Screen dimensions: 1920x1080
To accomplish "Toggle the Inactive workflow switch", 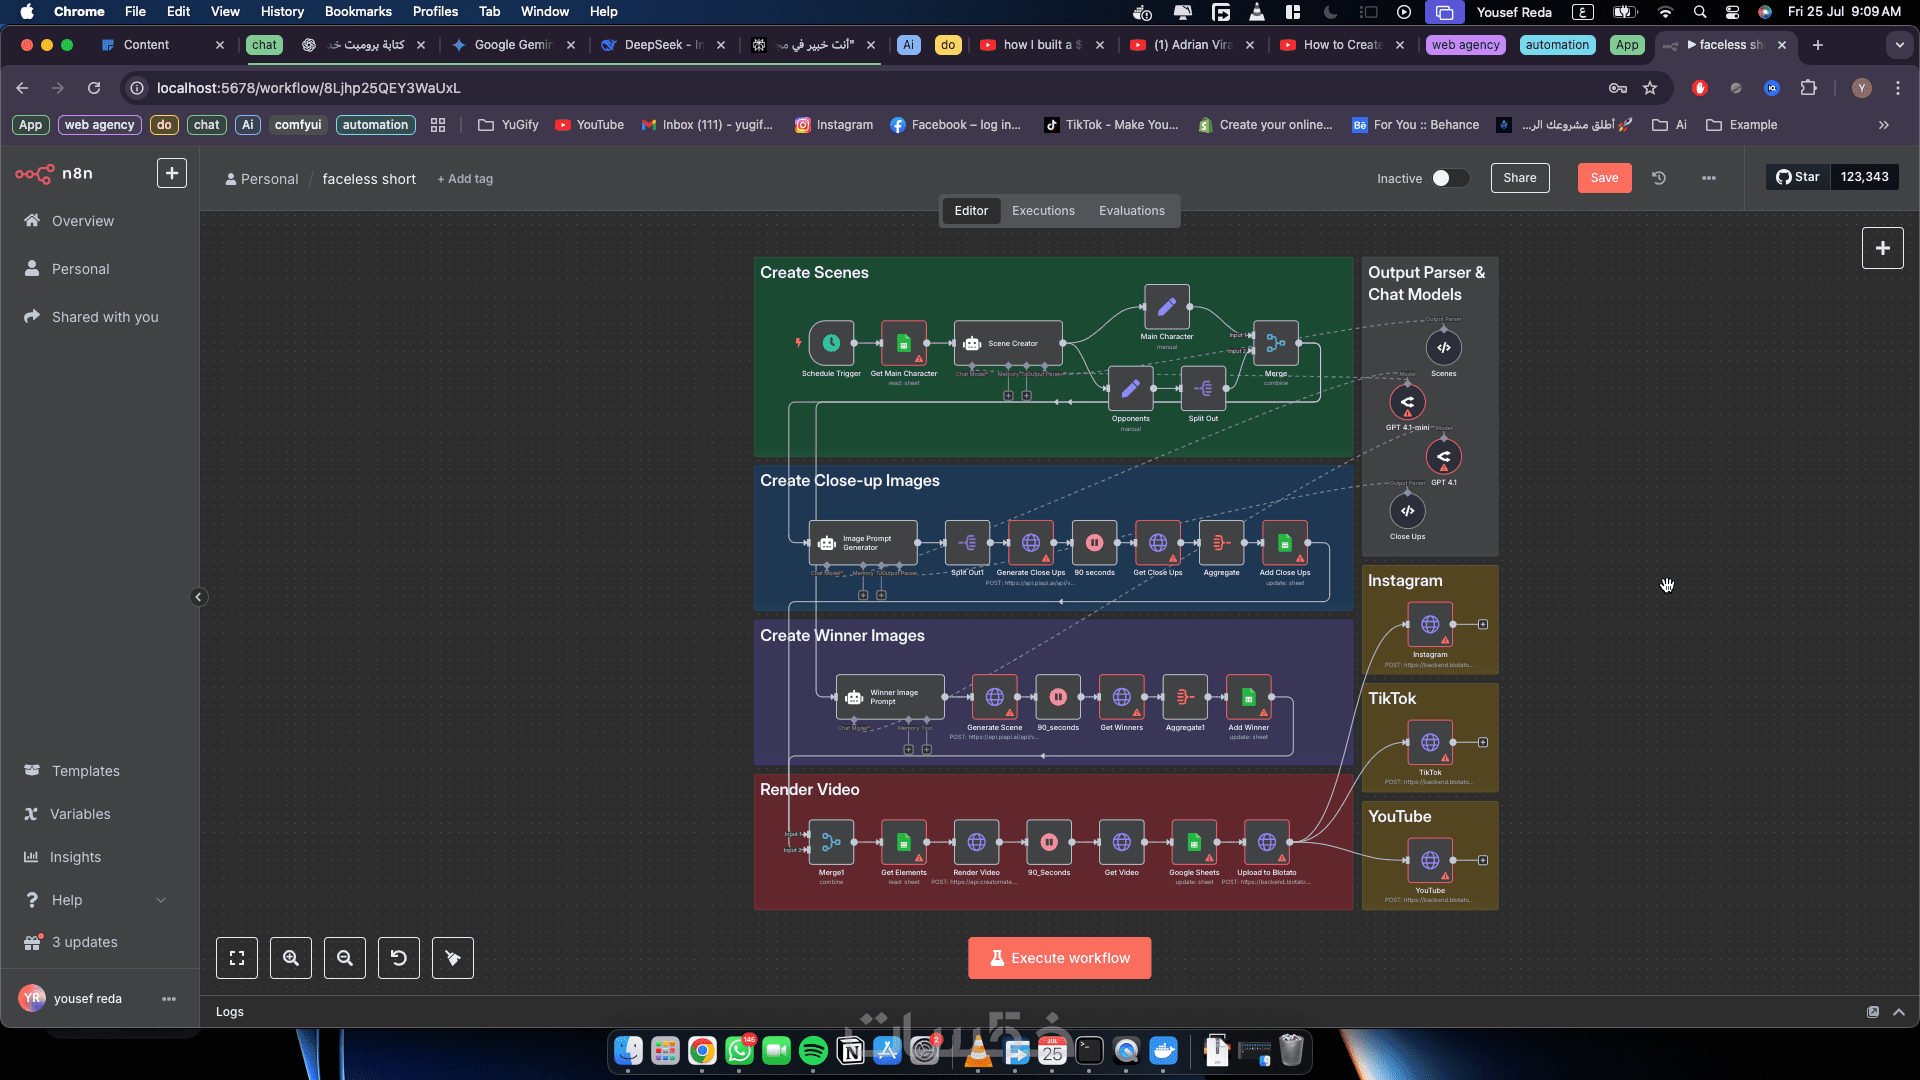I will (1449, 178).
